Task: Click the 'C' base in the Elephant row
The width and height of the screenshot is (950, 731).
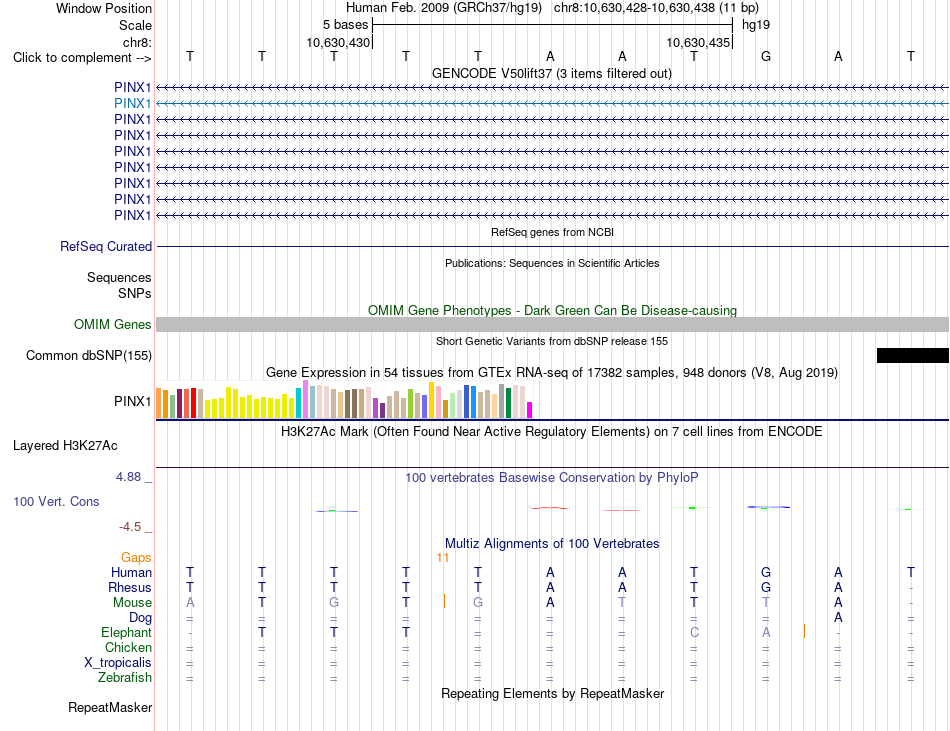Action: coord(694,632)
